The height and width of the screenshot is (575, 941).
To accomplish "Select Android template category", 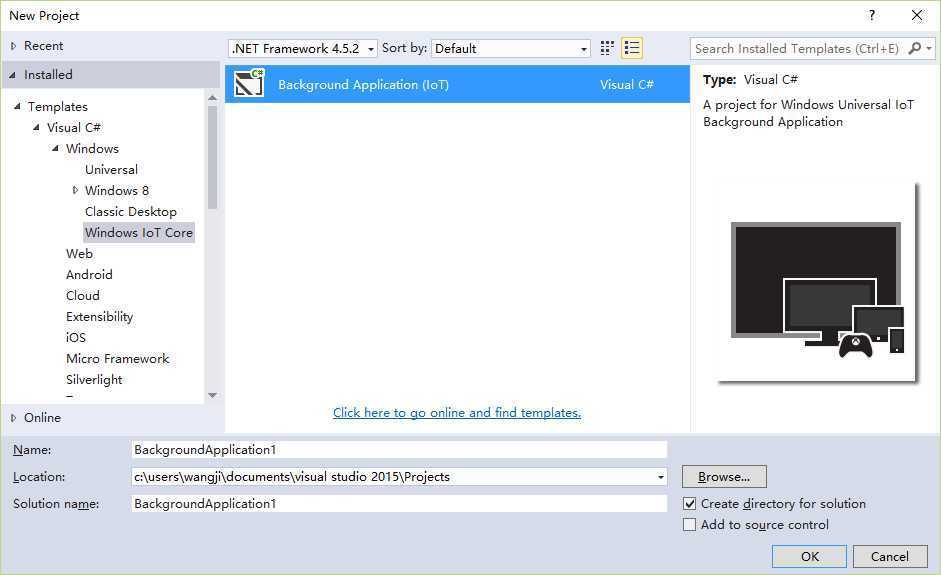I will pyautogui.click(x=89, y=274).
